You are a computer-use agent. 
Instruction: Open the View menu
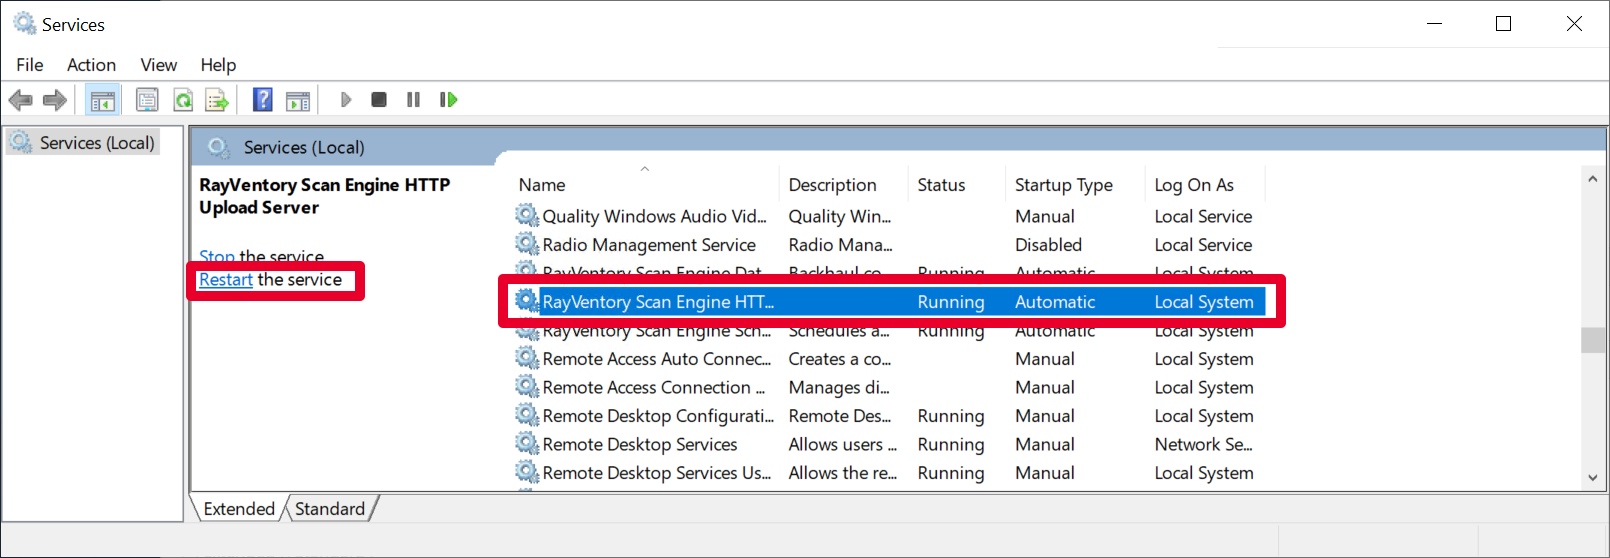click(x=158, y=65)
